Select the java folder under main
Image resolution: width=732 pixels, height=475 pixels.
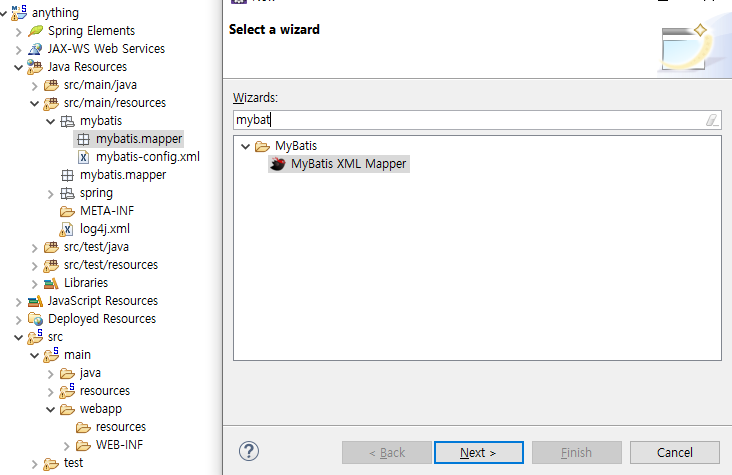90,373
